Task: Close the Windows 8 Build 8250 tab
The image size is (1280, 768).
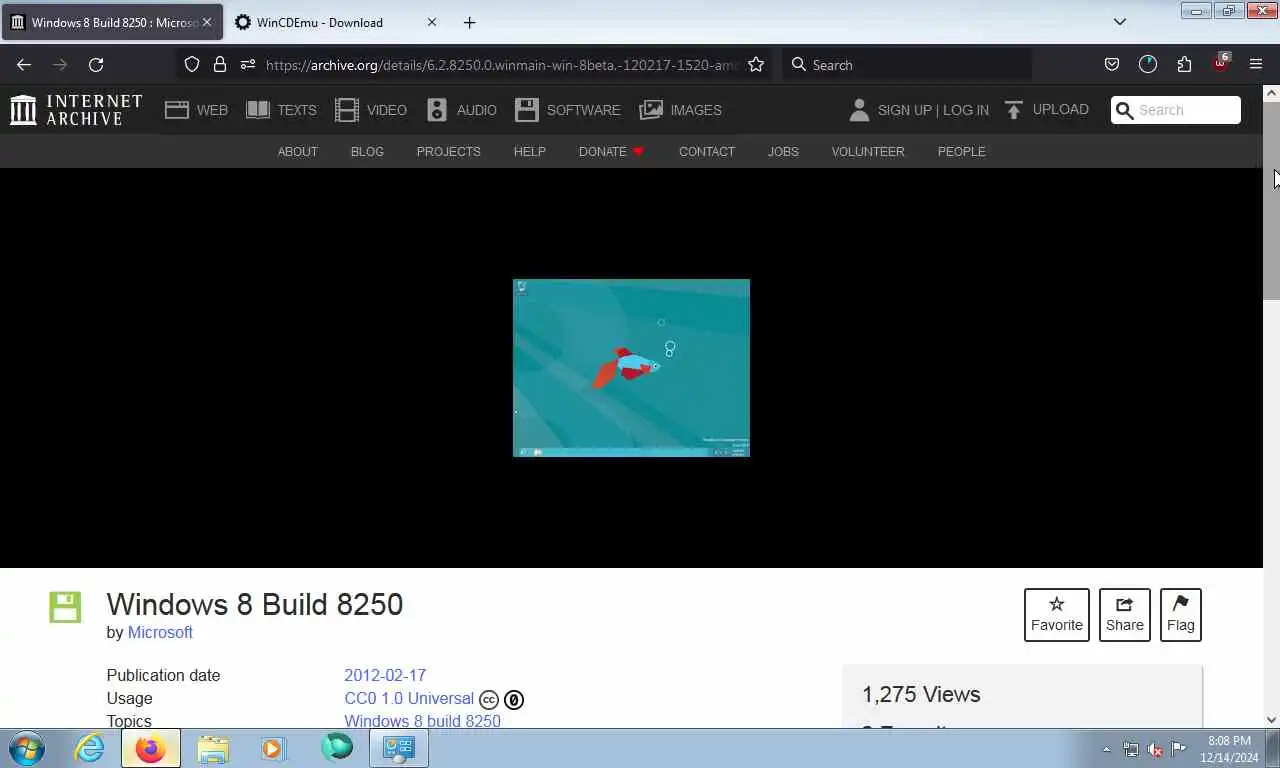Action: [207, 22]
